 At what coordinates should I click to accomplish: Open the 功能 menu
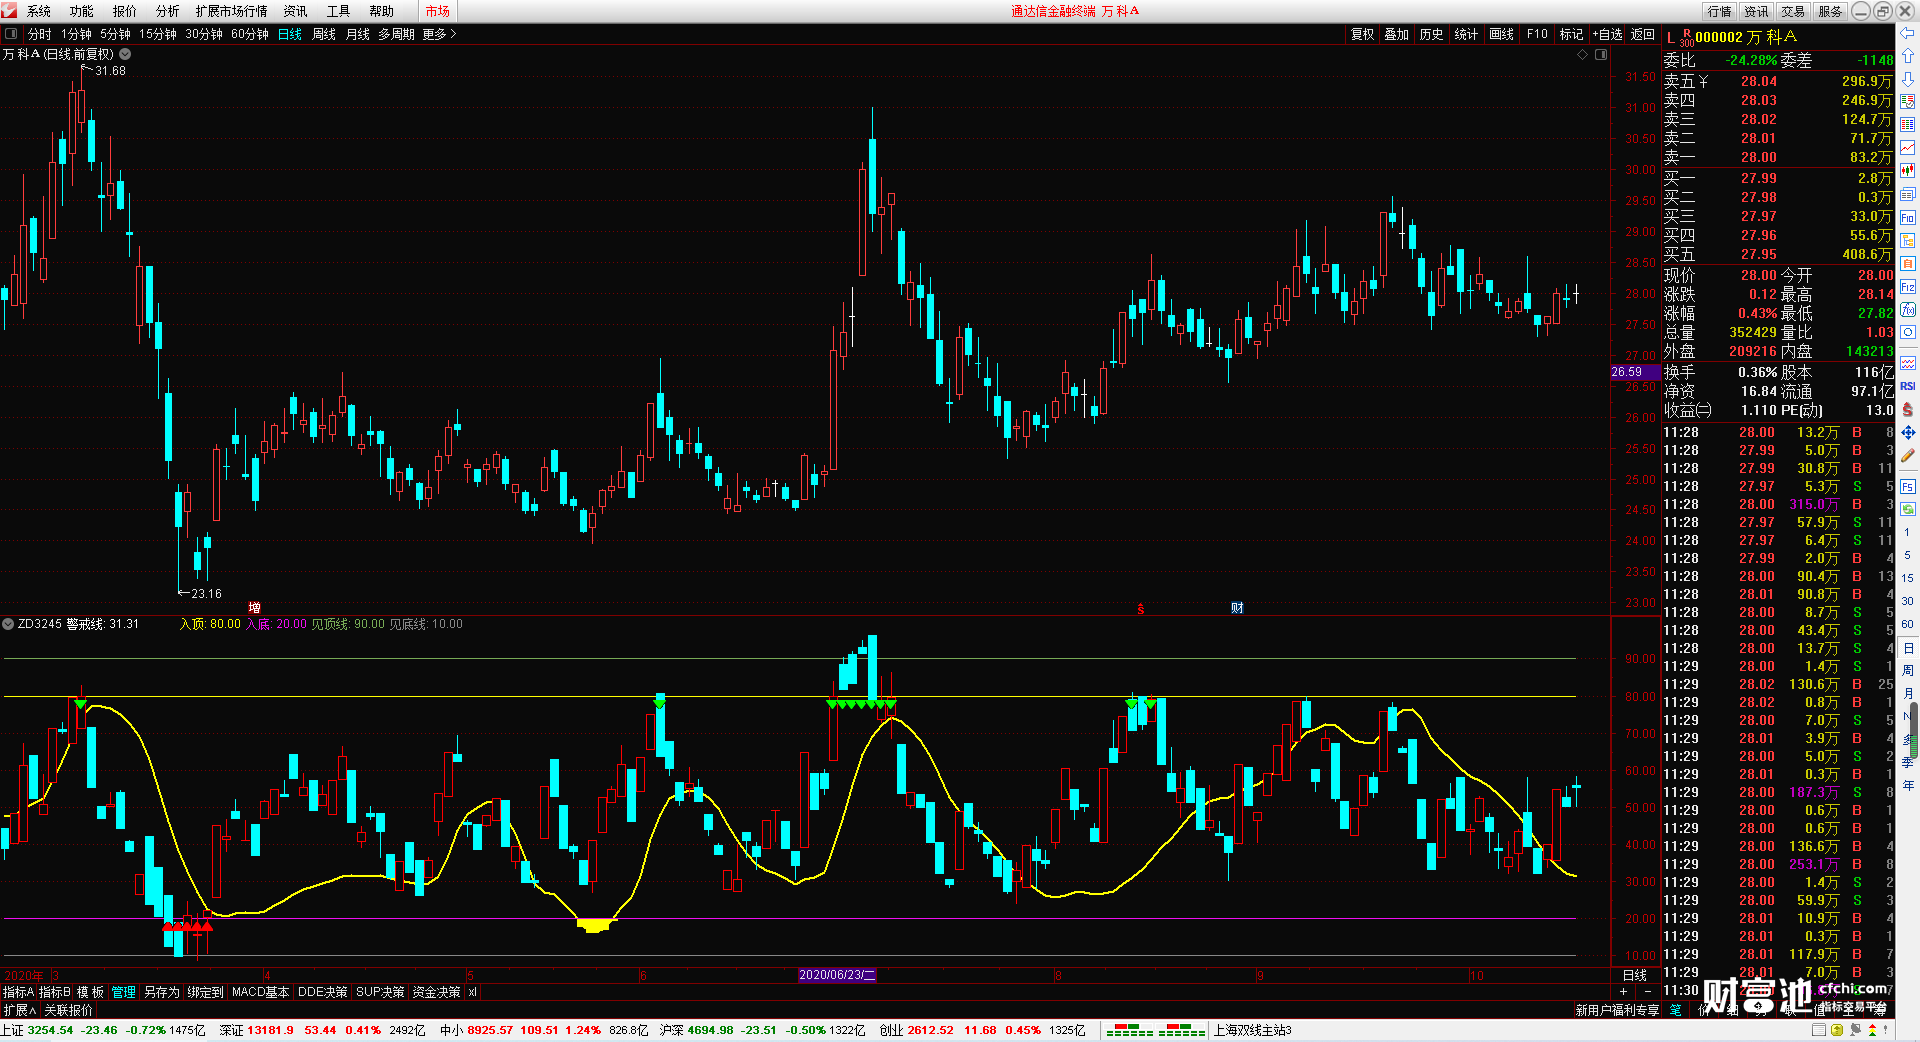coord(82,11)
